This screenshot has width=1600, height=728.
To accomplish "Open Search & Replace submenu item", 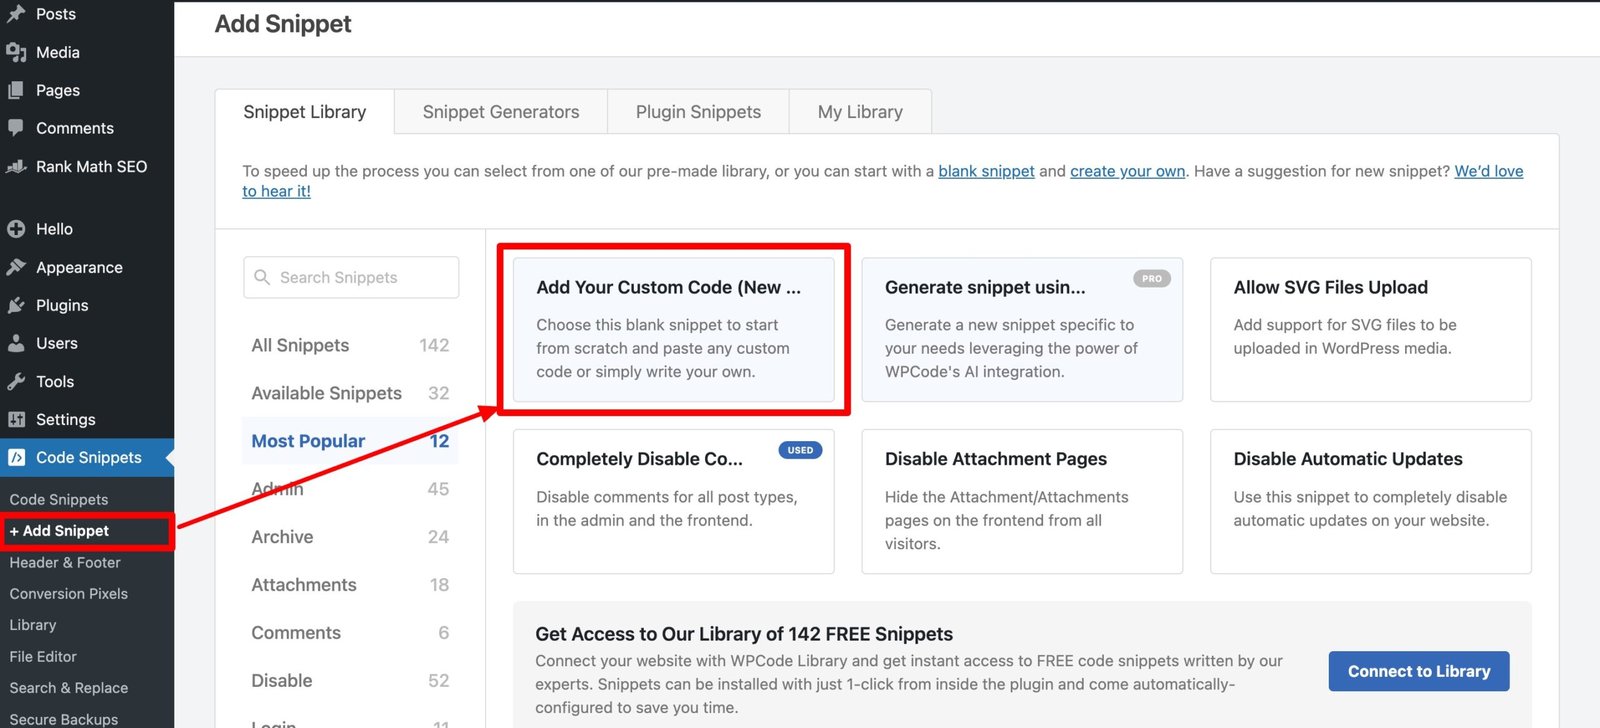I will (68, 688).
